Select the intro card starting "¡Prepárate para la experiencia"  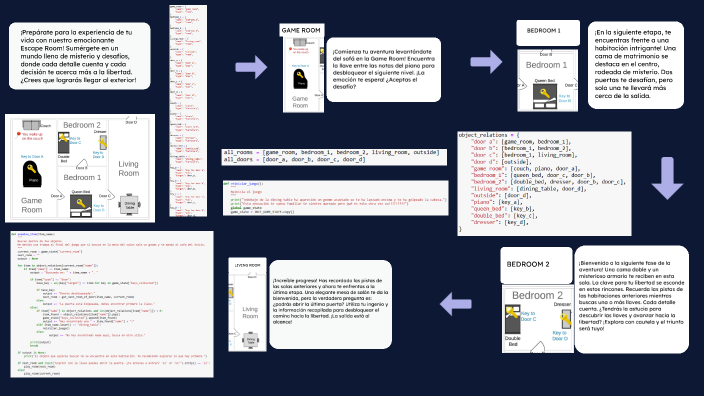click(x=79, y=56)
